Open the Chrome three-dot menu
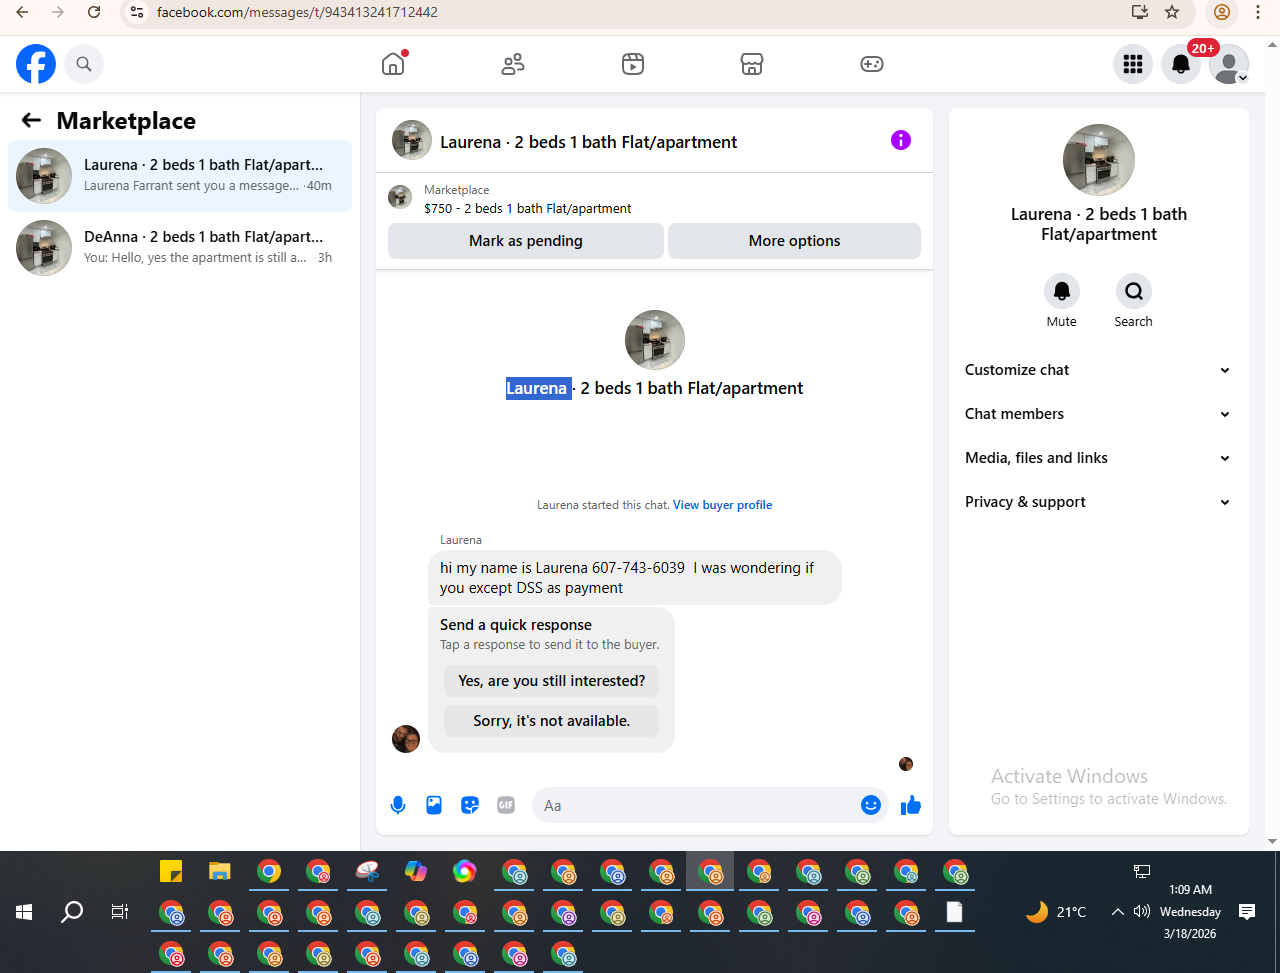Image resolution: width=1280 pixels, height=973 pixels. [x=1258, y=12]
